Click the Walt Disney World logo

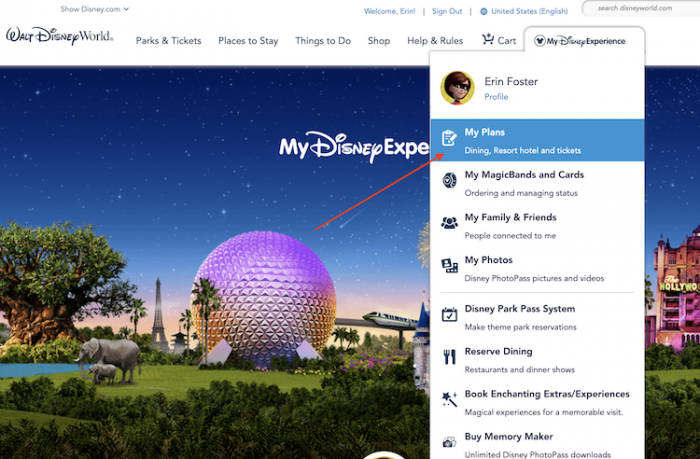(59, 36)
